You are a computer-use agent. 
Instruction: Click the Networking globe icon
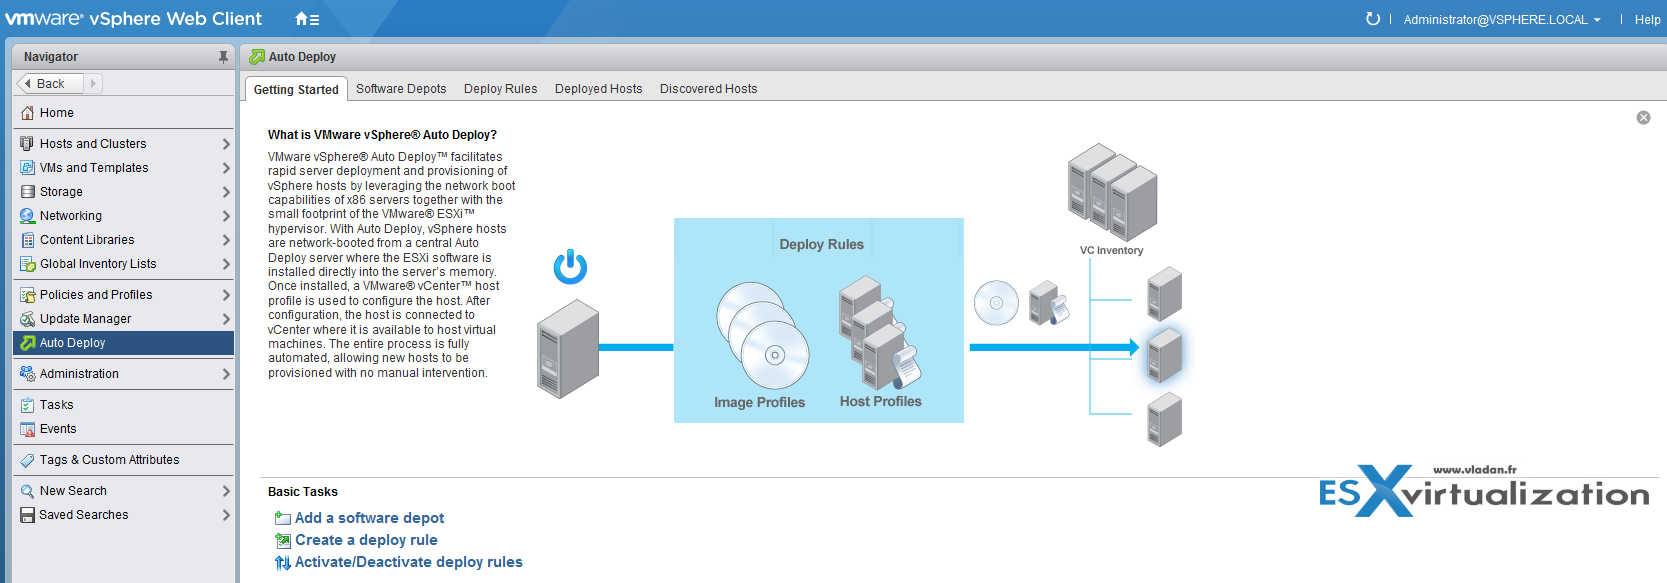(28, 216)
